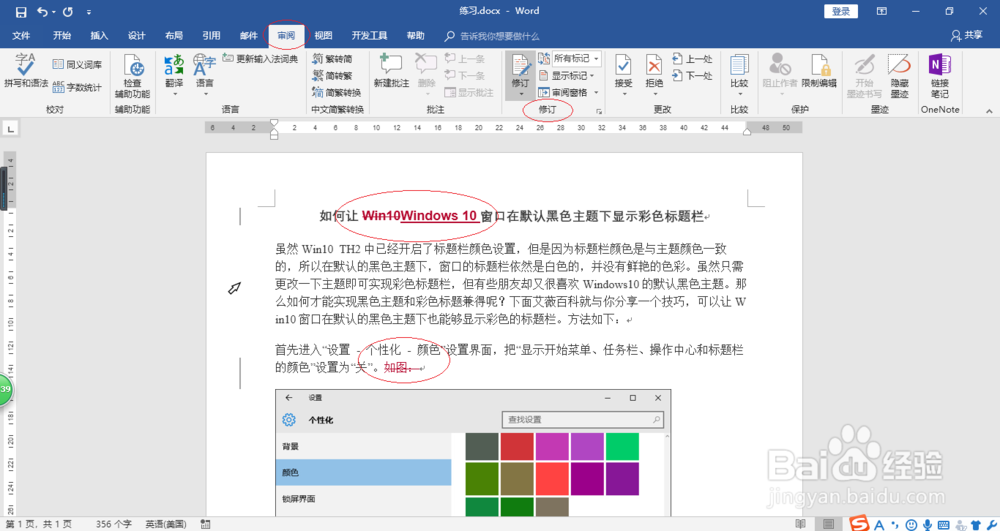Switch to the 插入 tab
Viewport: 1000px width, 531px height.
pyautogui.click(x=99, y=36)
